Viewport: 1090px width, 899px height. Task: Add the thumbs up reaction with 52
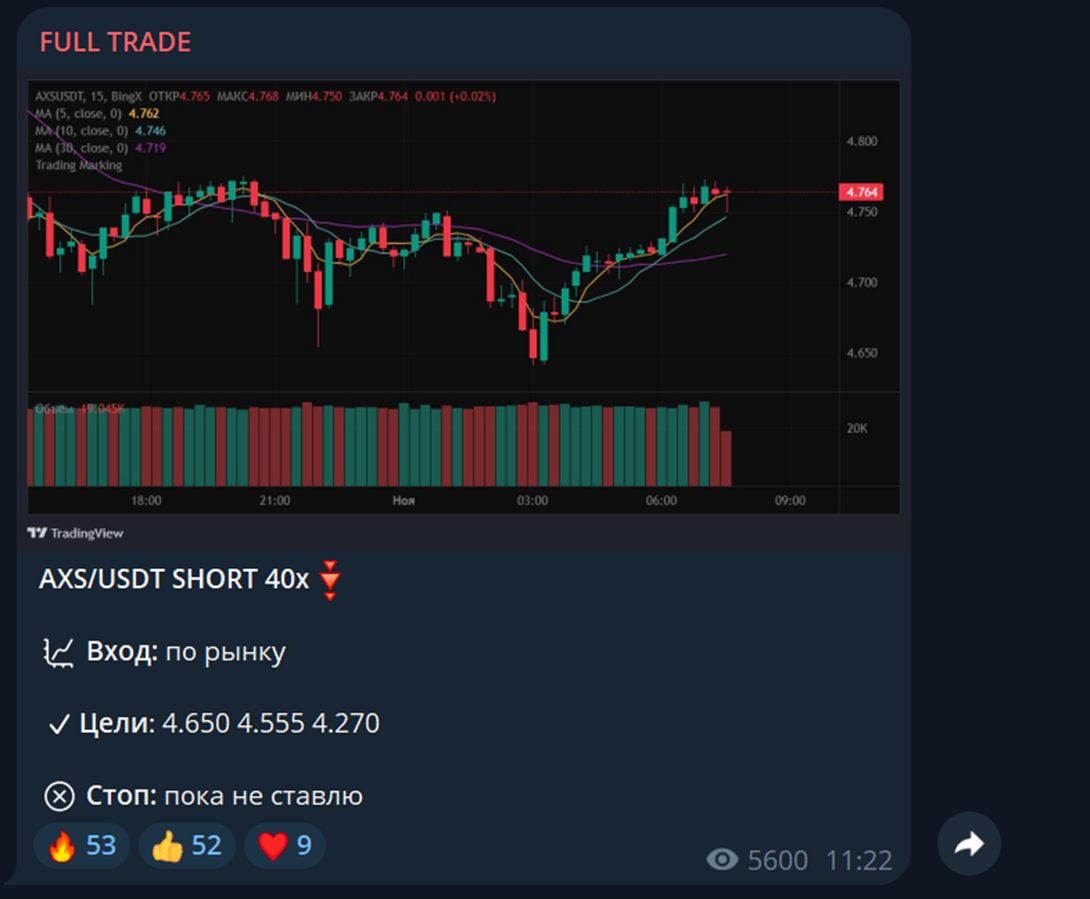coord(187,845)
